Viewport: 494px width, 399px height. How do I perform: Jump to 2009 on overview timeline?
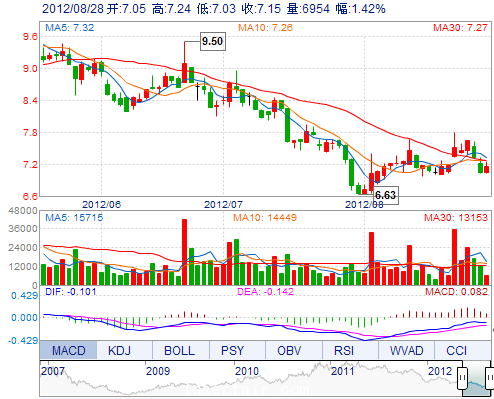(158, 371)
